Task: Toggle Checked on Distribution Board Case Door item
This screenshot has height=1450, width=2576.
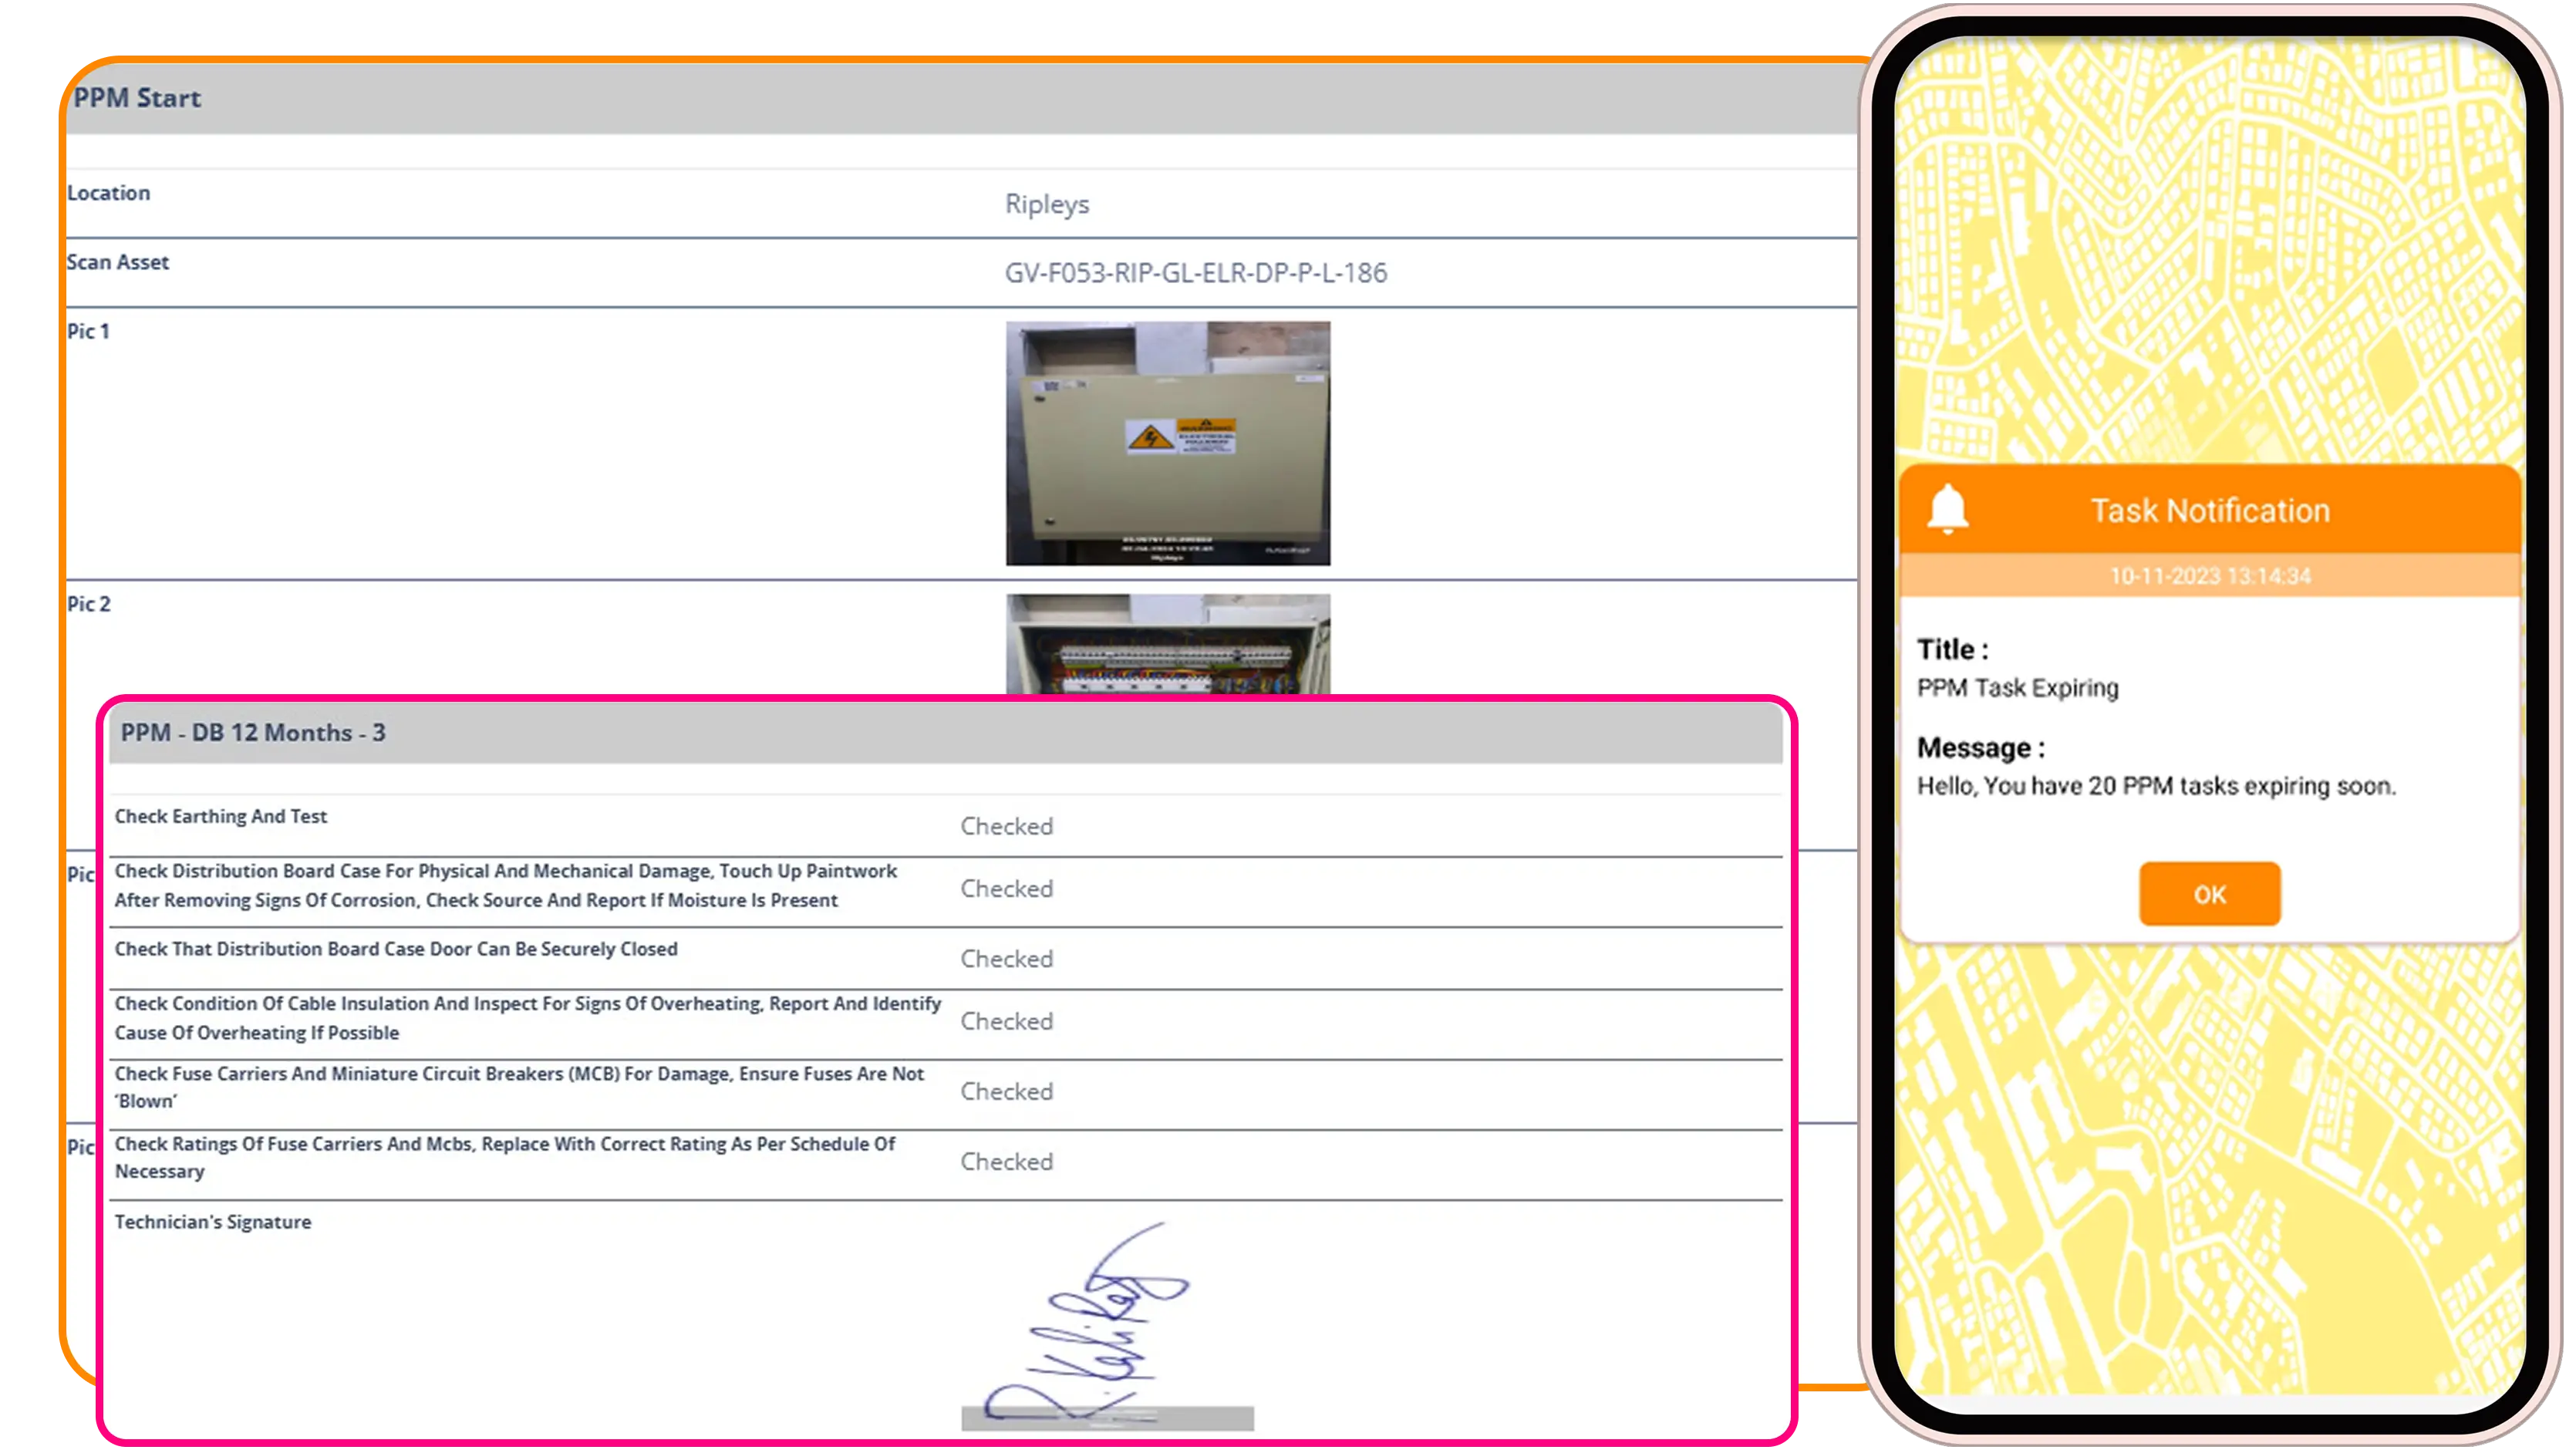Action: click(1007, 958)
